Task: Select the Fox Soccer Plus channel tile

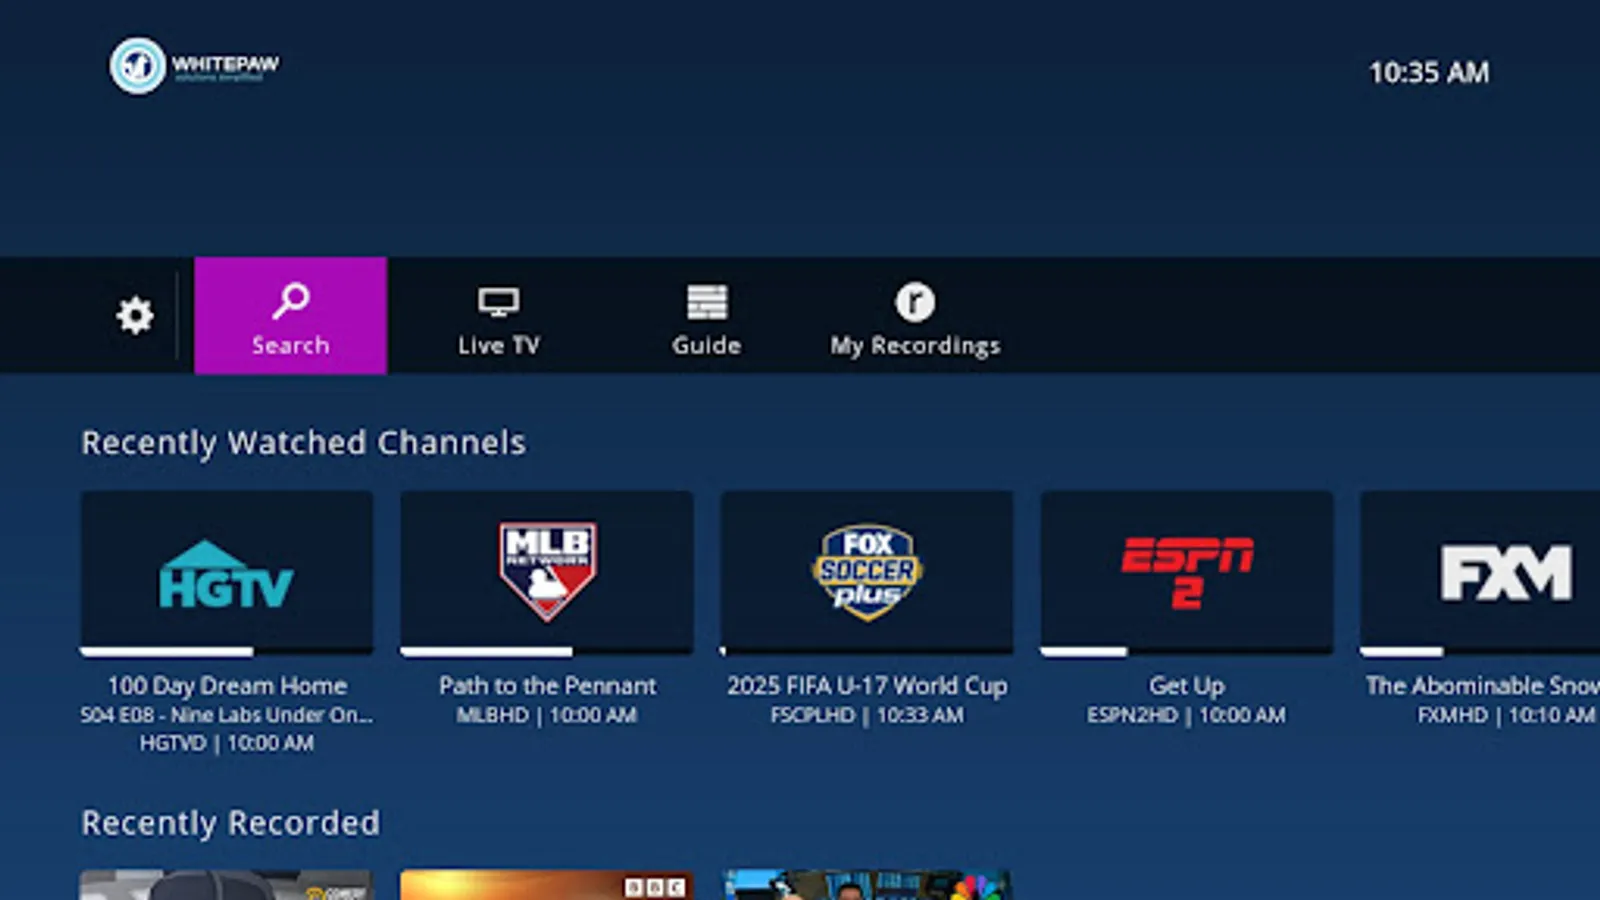Action: (x=867, y=571)
